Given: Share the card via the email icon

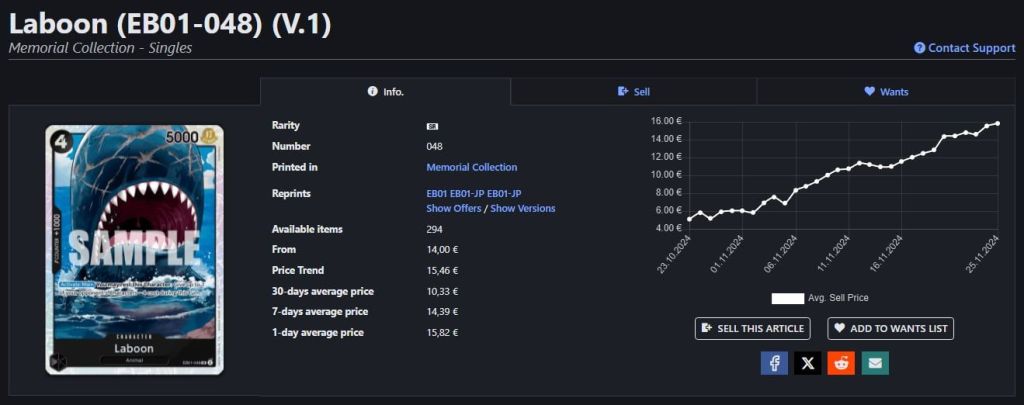Looking at the screenshot, I should pyautogui.click(x=875, y=362).
